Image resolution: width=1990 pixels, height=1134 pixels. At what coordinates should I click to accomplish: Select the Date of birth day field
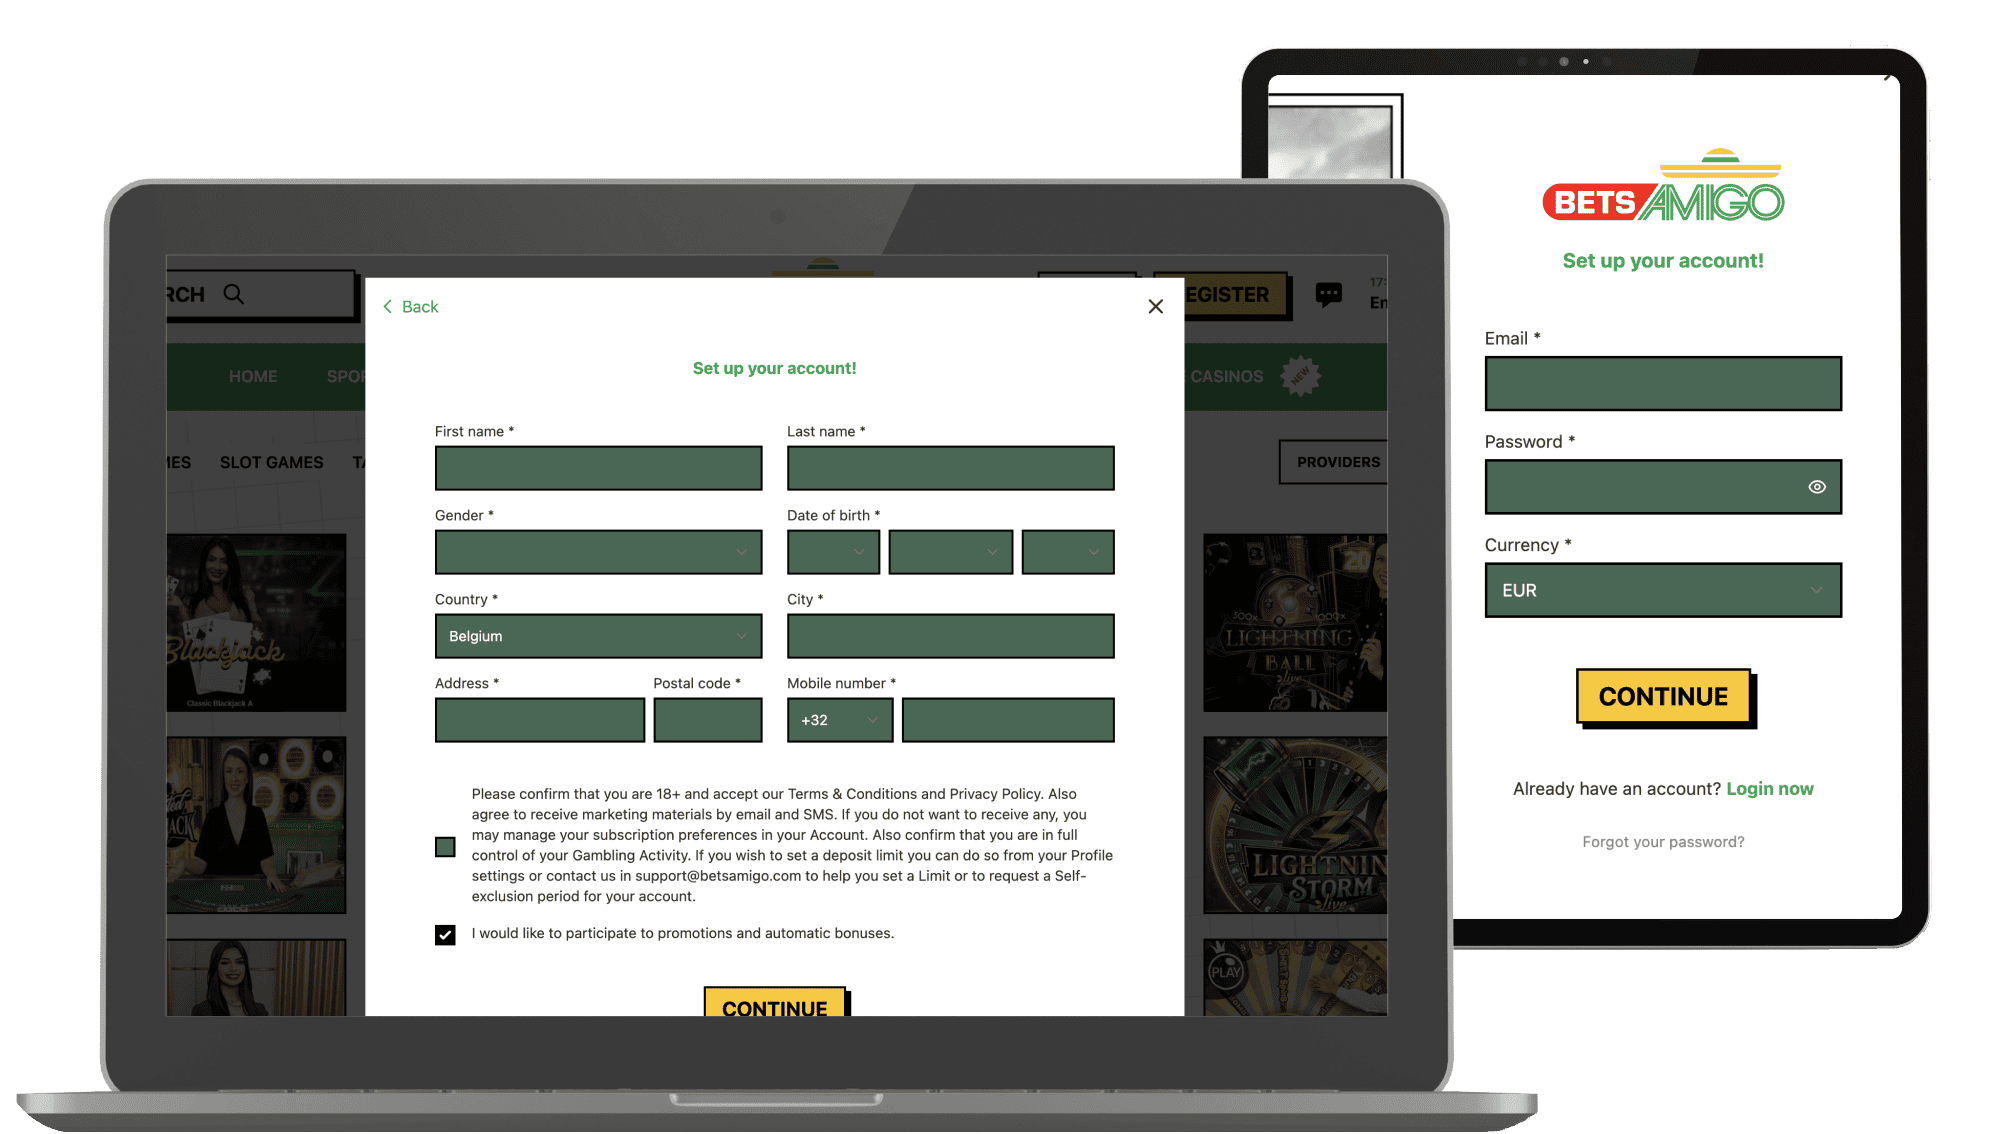(834, 551)
